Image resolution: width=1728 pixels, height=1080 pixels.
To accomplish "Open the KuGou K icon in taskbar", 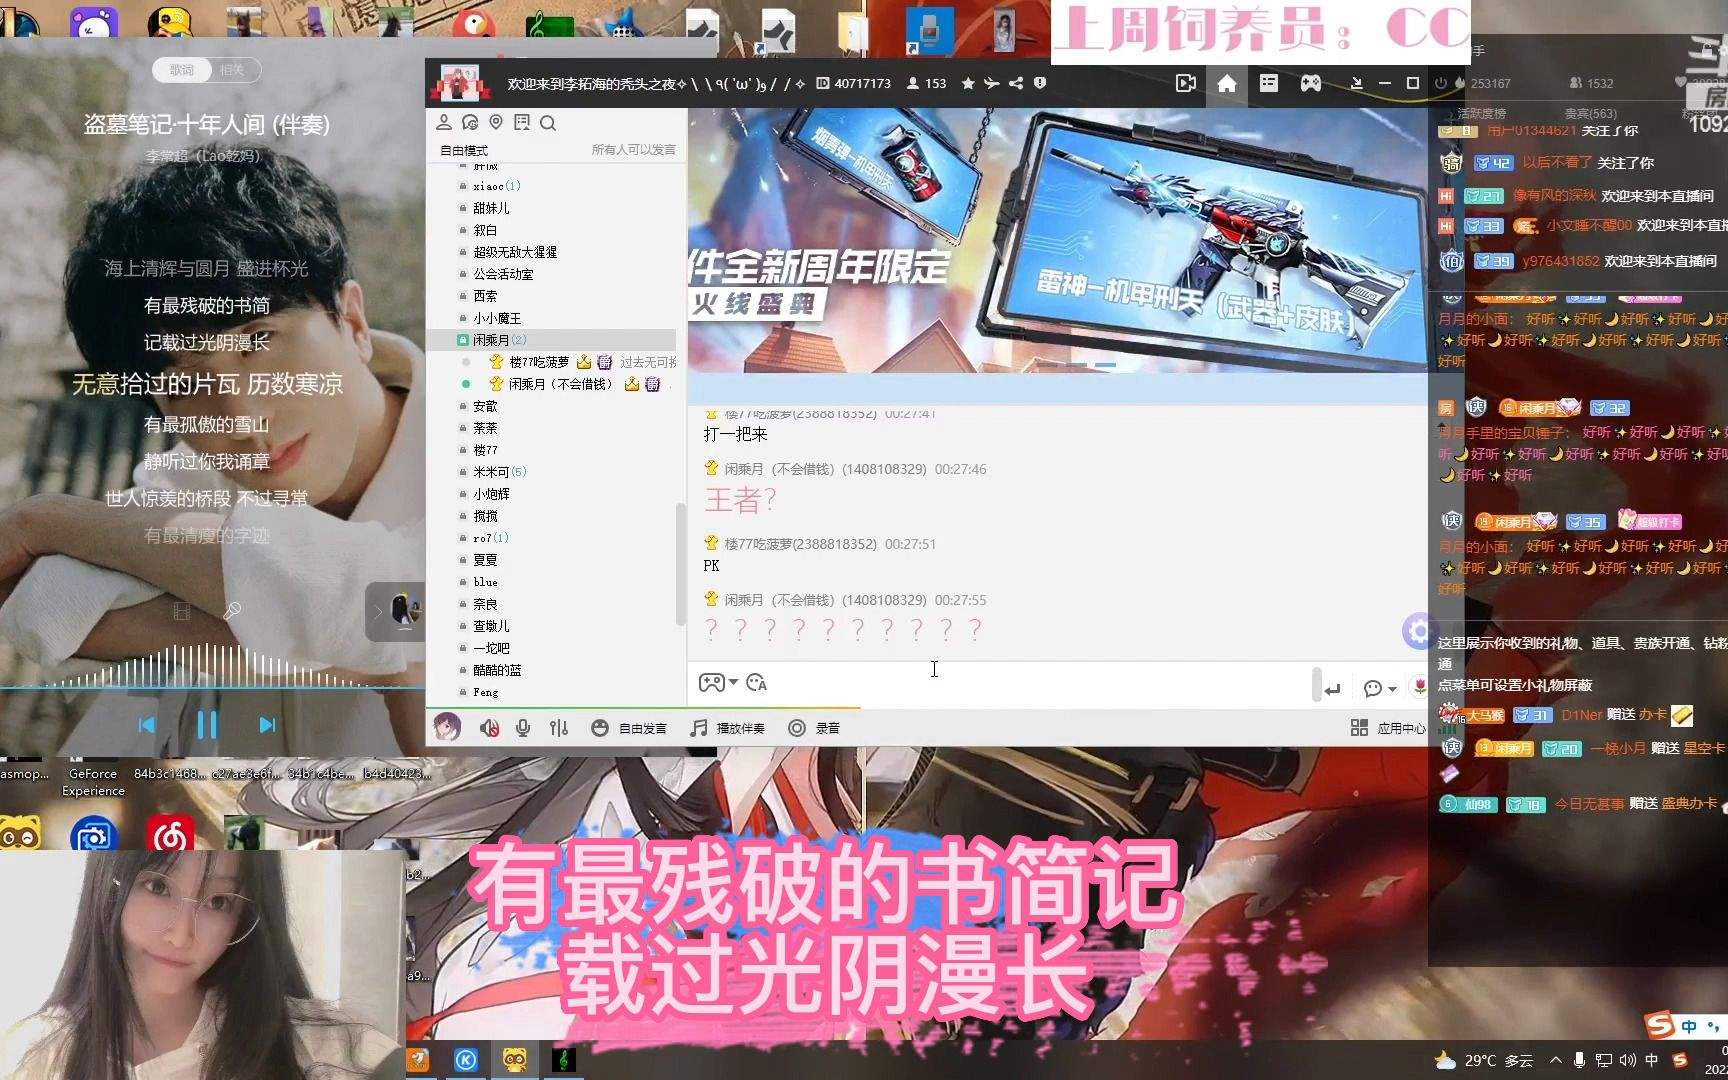I will (466, 1059).
